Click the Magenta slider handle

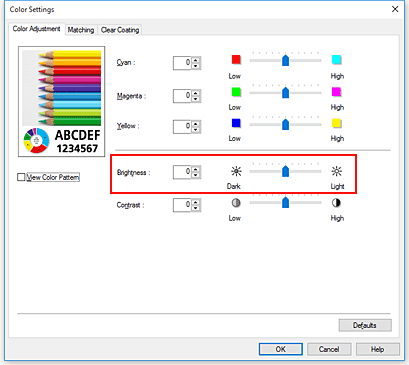tap(285, 92)
